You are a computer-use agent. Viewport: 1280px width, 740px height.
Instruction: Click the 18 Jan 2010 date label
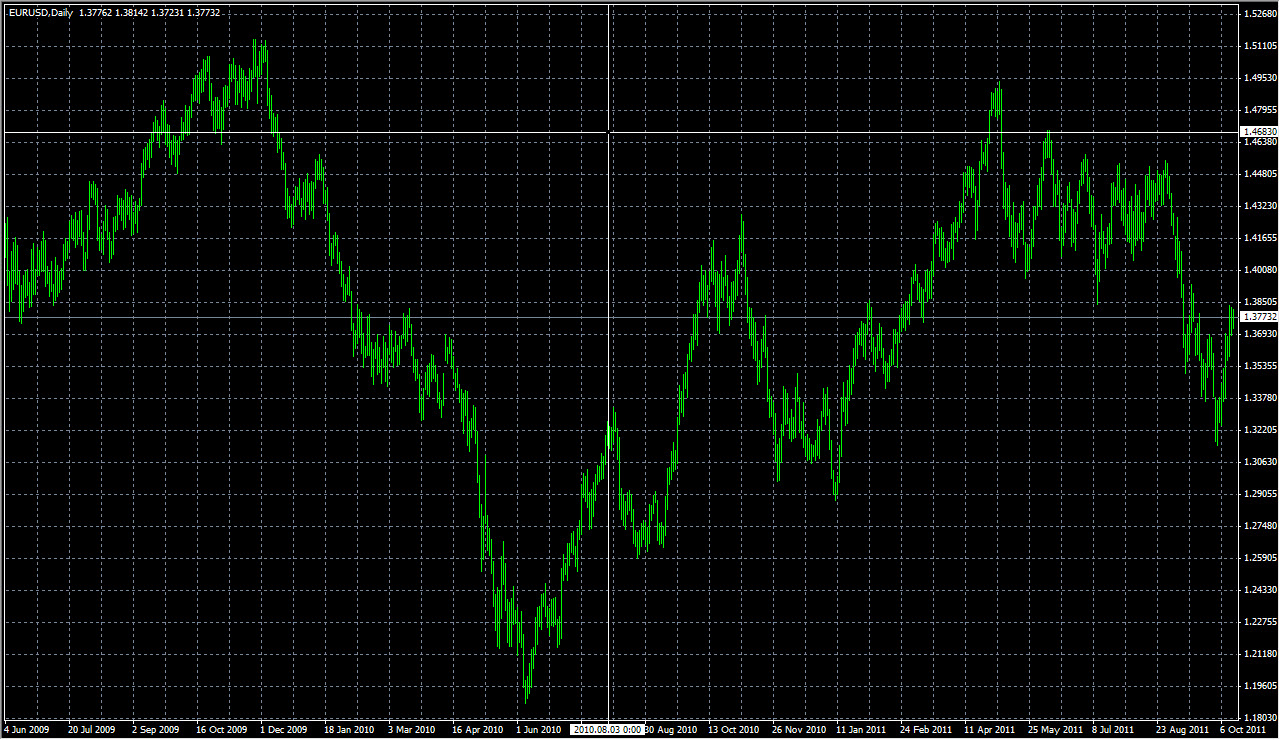pyautogui.click(x=349, y=730)
